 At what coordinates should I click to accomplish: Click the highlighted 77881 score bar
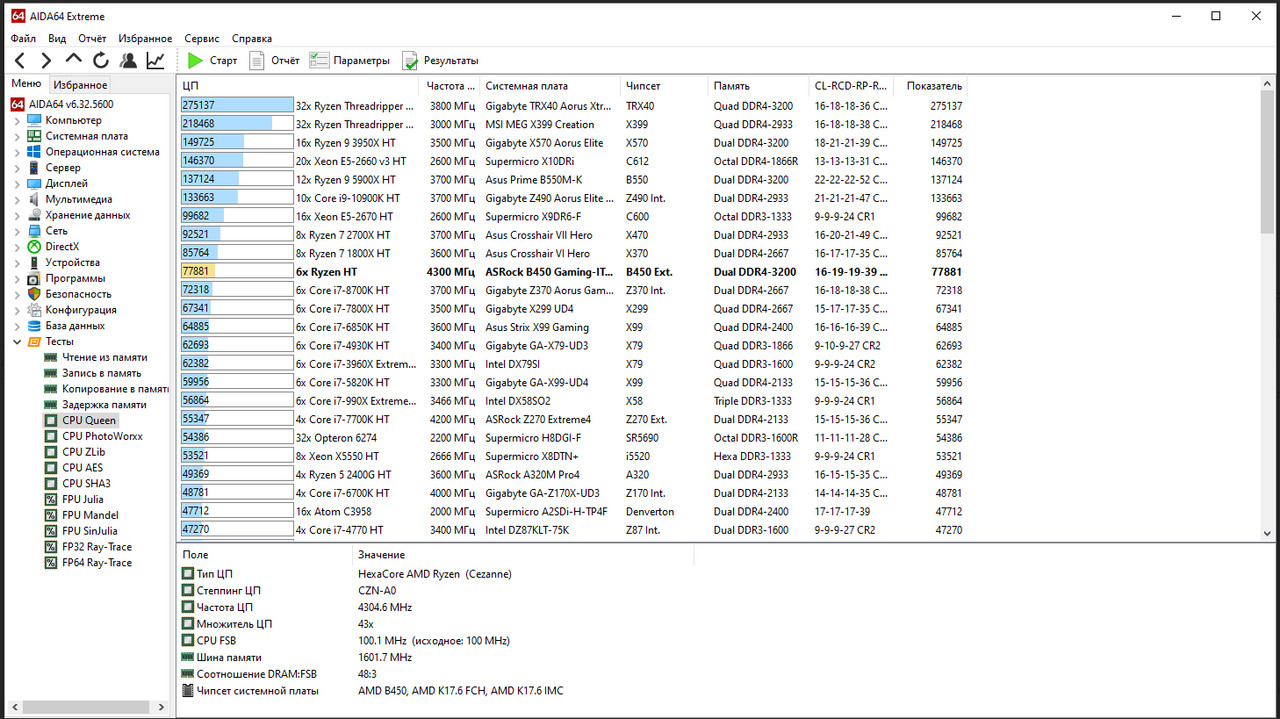(x=237, y=272)
